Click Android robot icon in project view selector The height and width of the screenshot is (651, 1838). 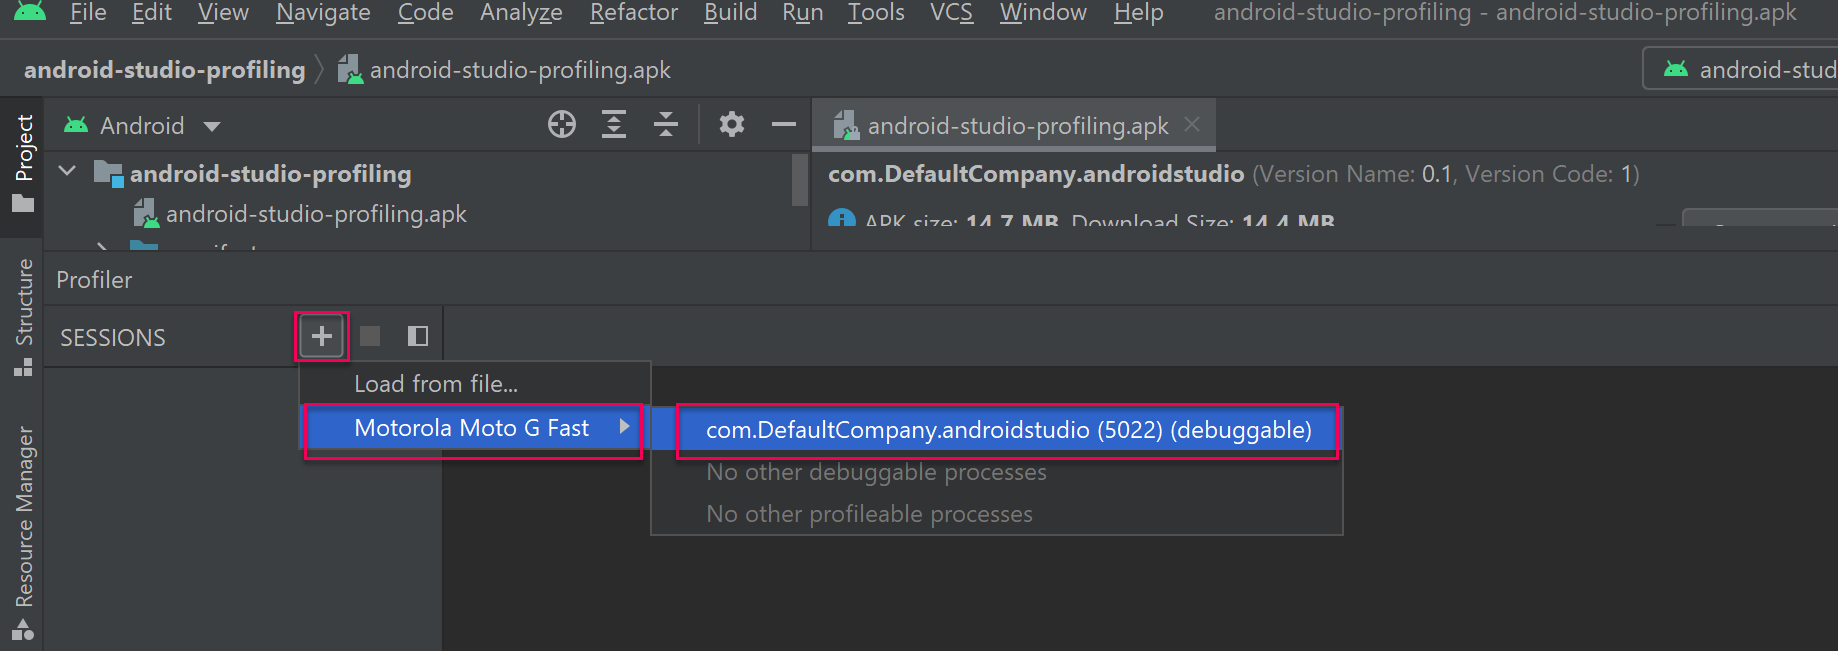[76, 125]
